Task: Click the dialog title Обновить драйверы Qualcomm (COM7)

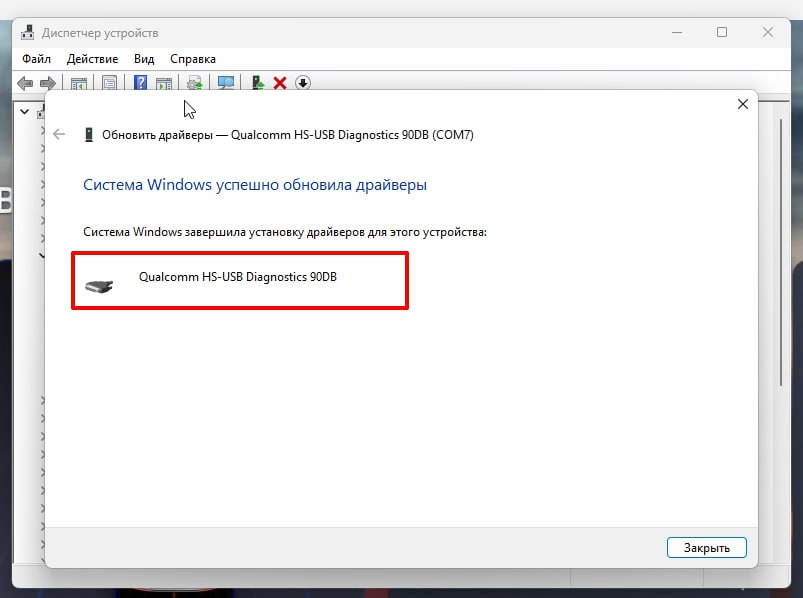Action: 288,135
